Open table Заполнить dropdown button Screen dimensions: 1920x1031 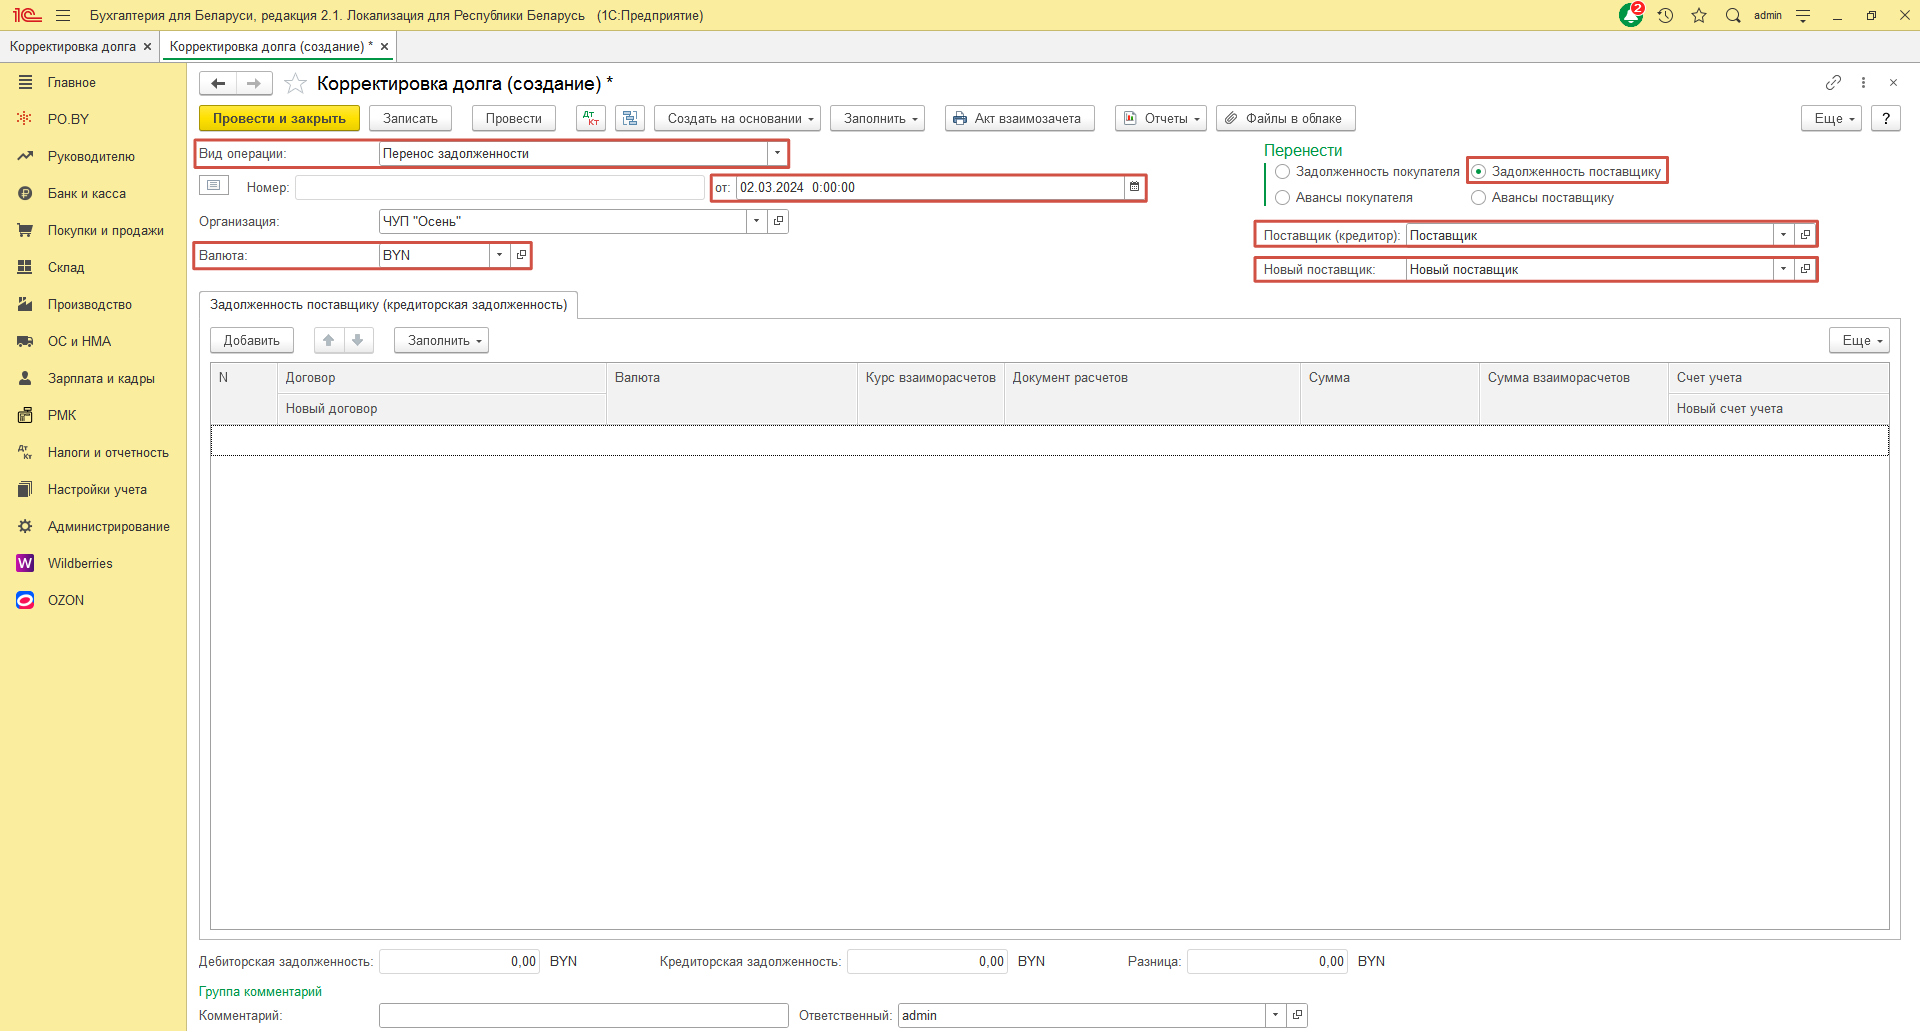[x=441, y=340]
